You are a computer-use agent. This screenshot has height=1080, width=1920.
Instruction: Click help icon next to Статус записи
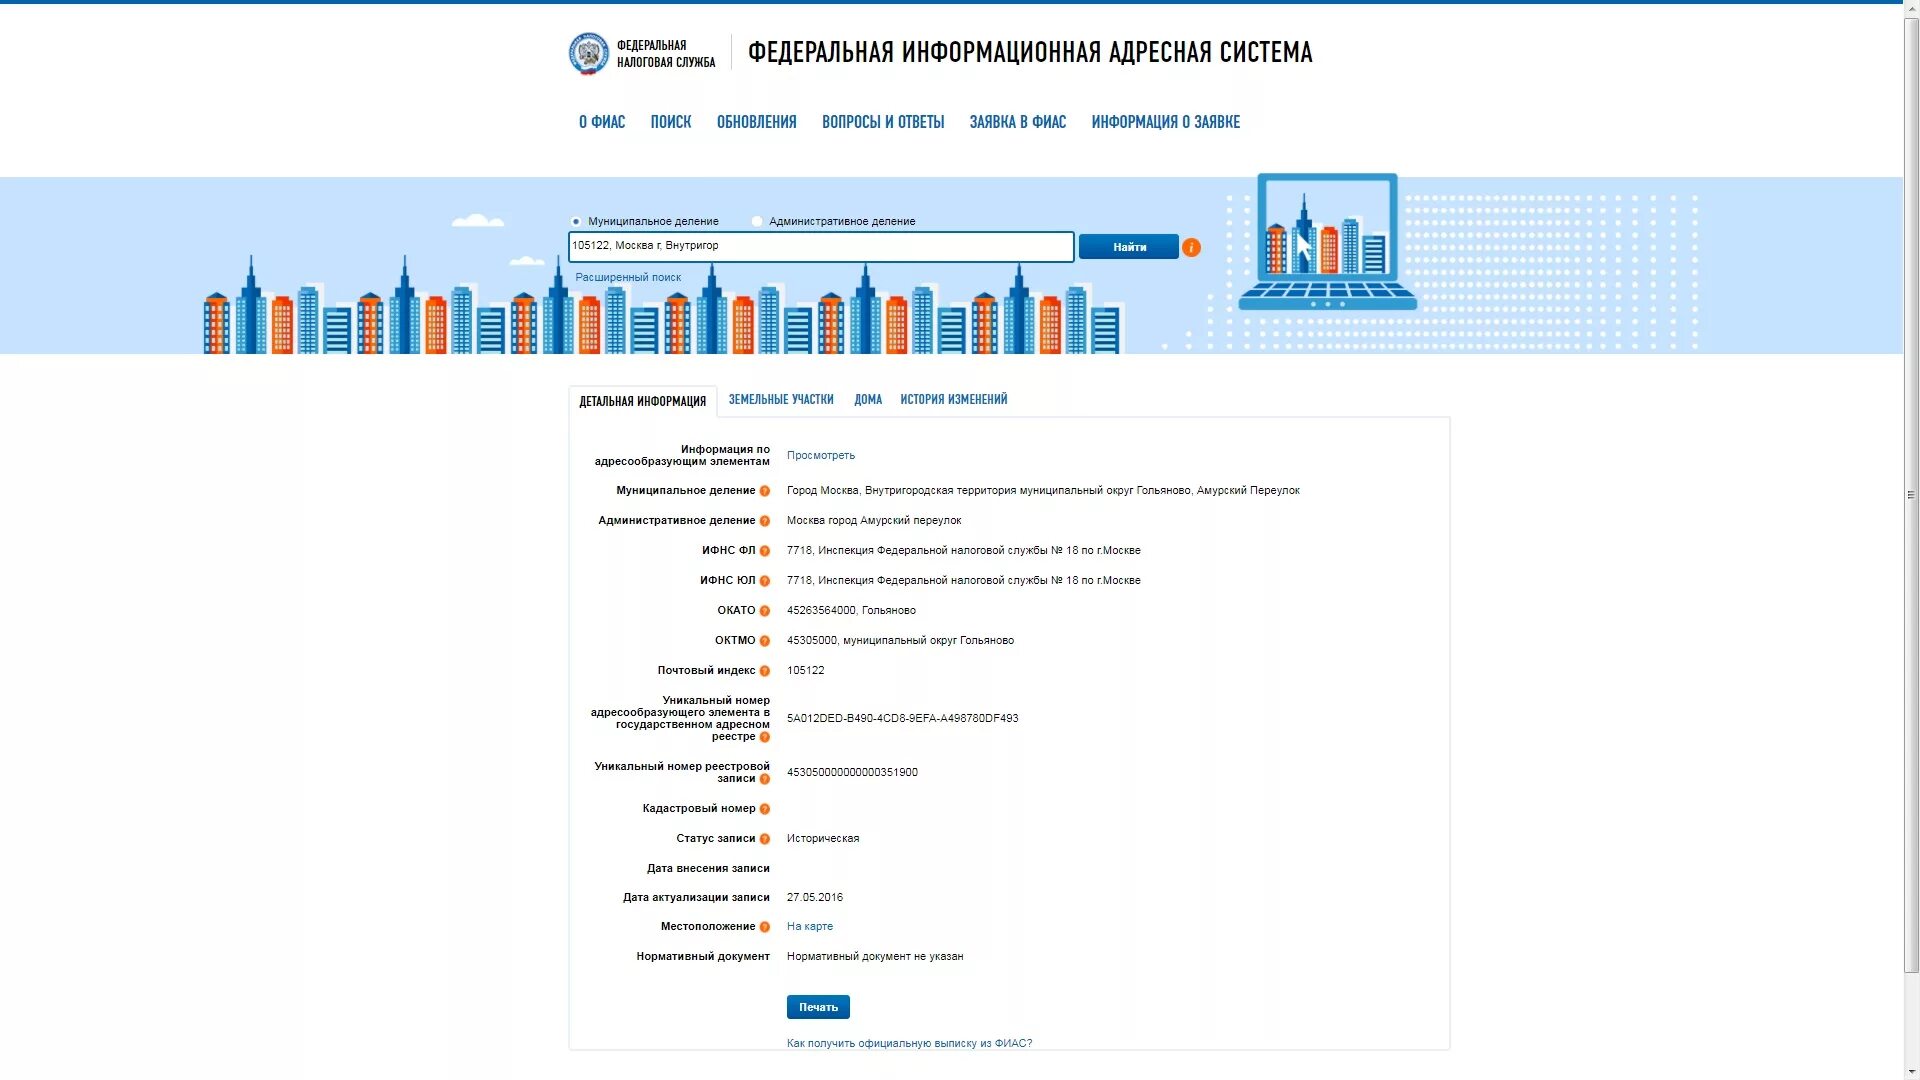pyautogui.click(x=765, y=839)
